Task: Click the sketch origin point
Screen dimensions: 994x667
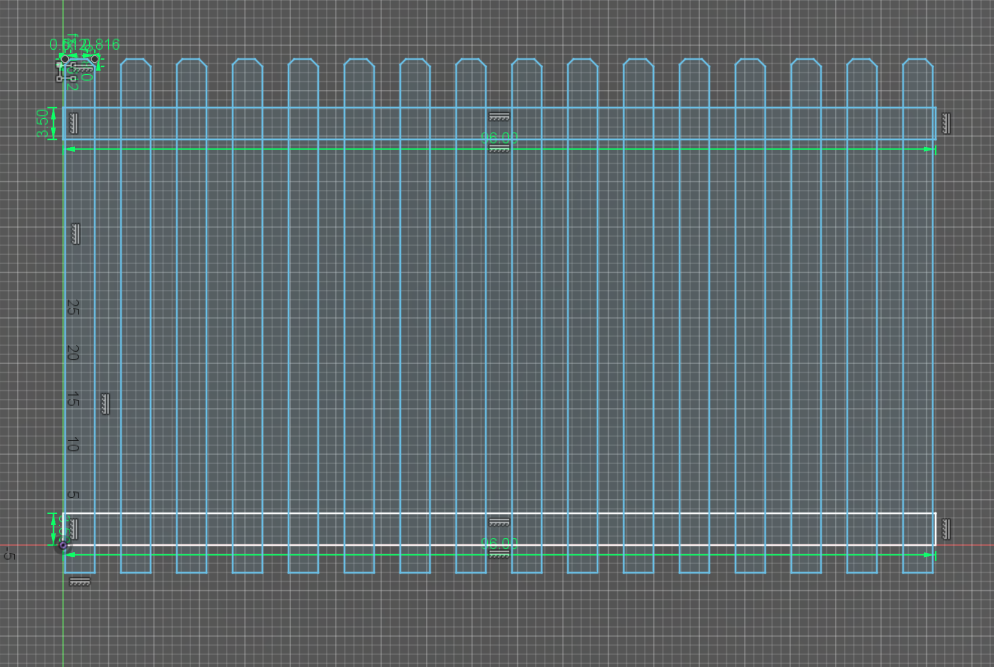Action: (63, 545)
